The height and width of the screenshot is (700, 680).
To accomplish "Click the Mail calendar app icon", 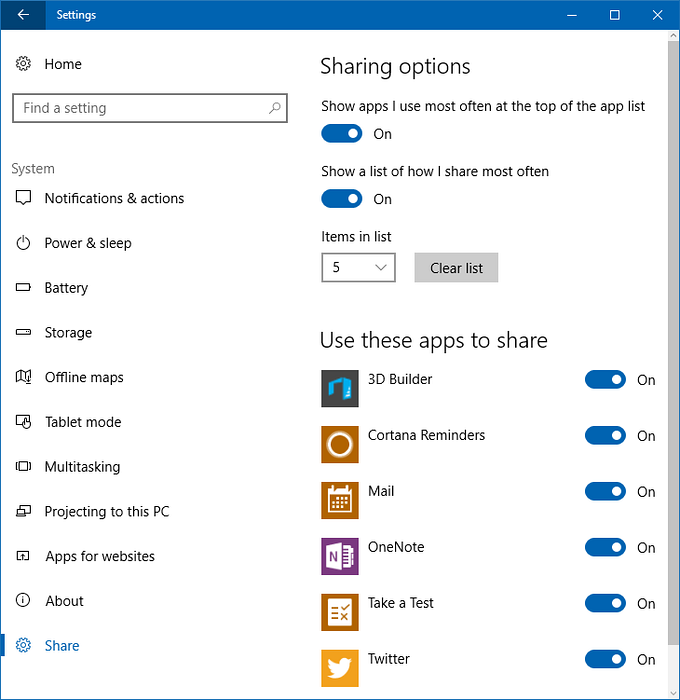I will click(x=340, y=500).
